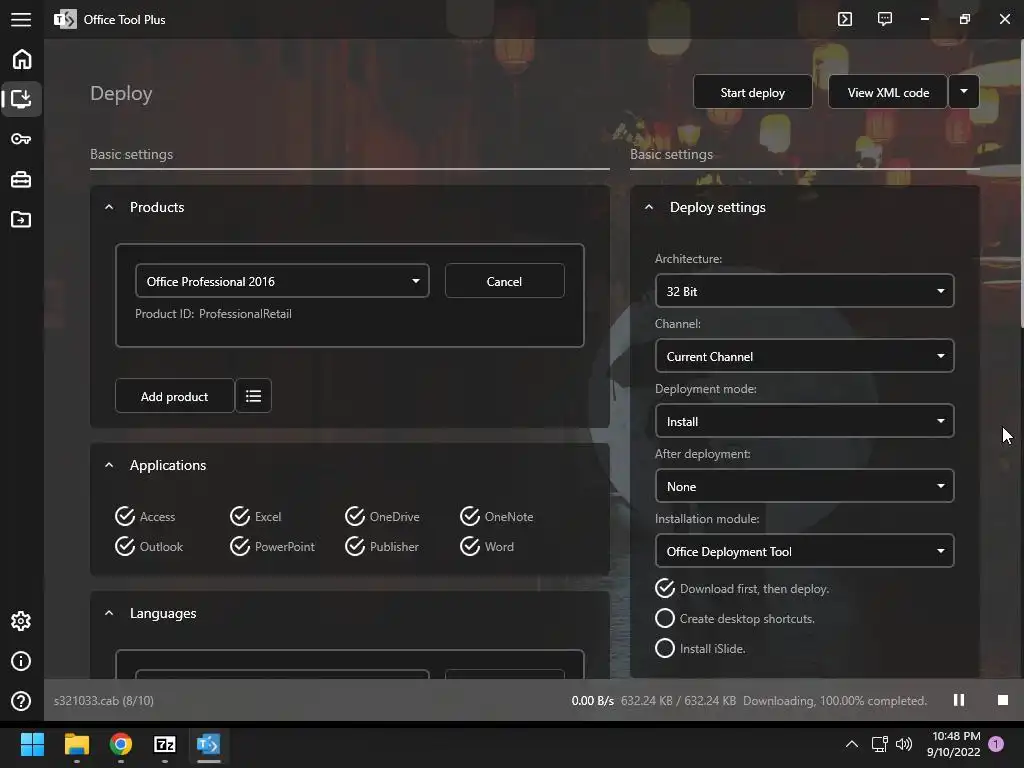Click Cancel in Products panel

(504, 281)
